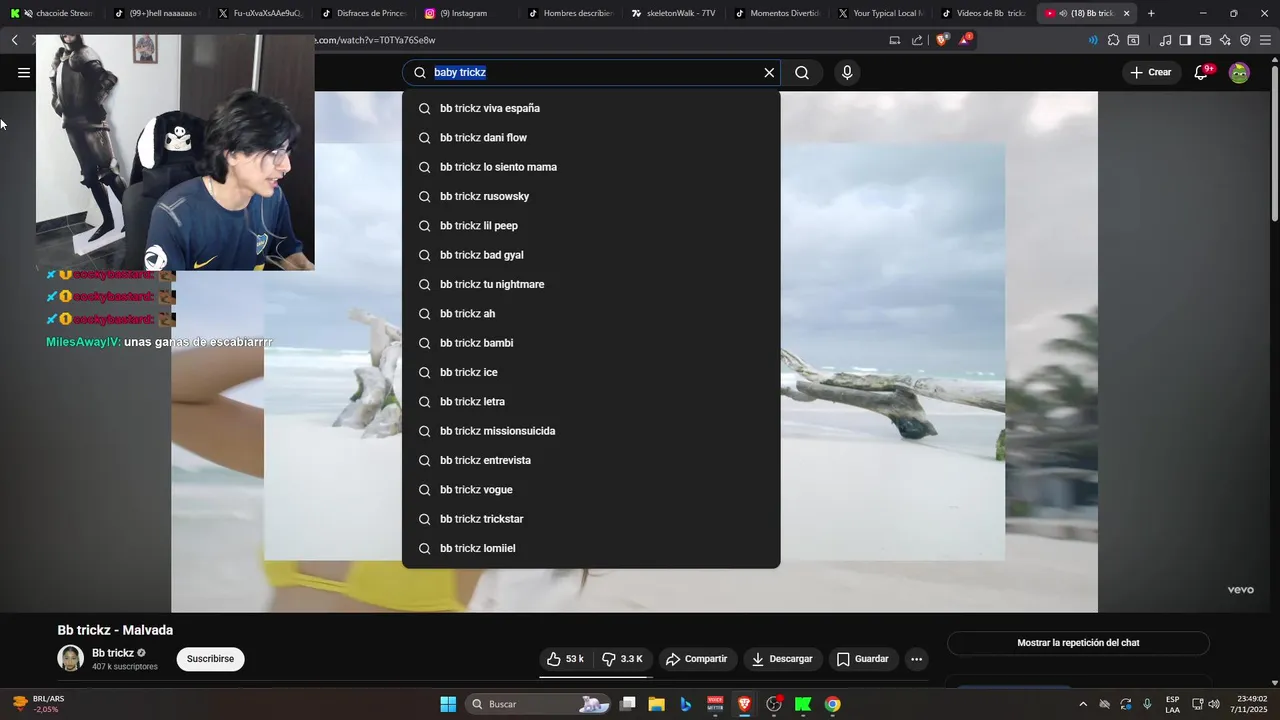Open the three-dot more actions menu
1280x720 pixels.
point(916,659)
